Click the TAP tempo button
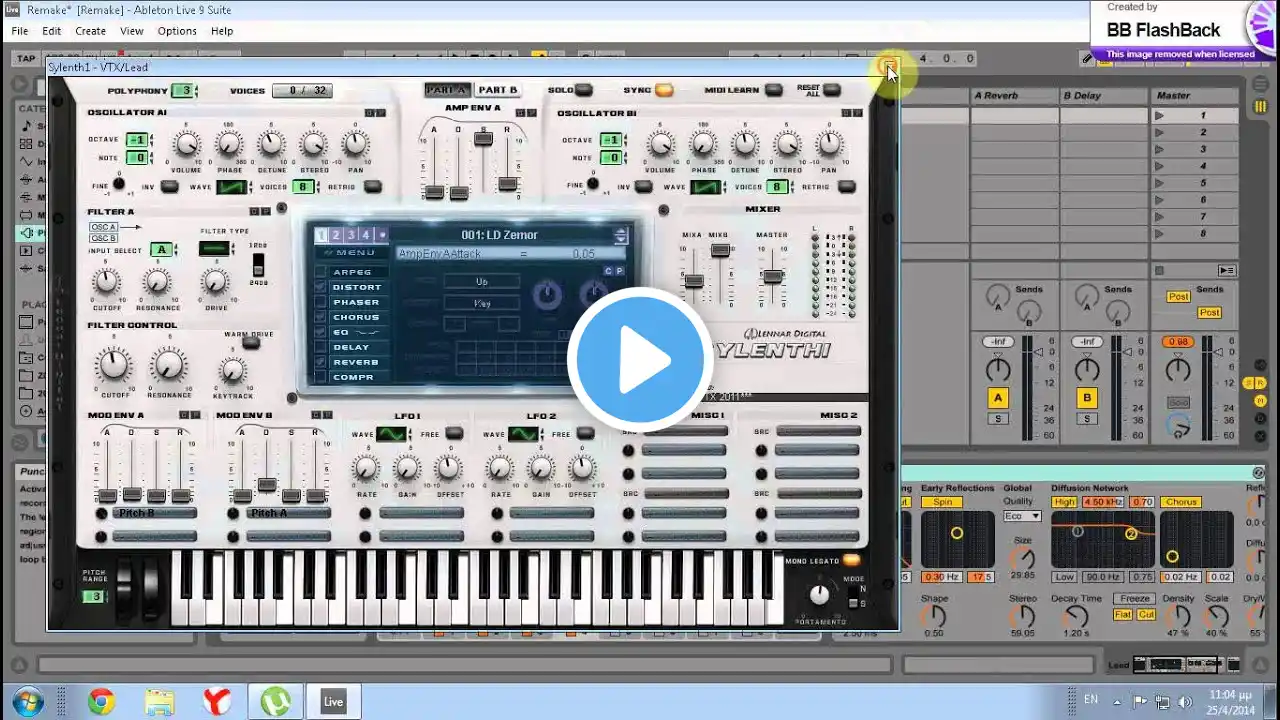 26,59
